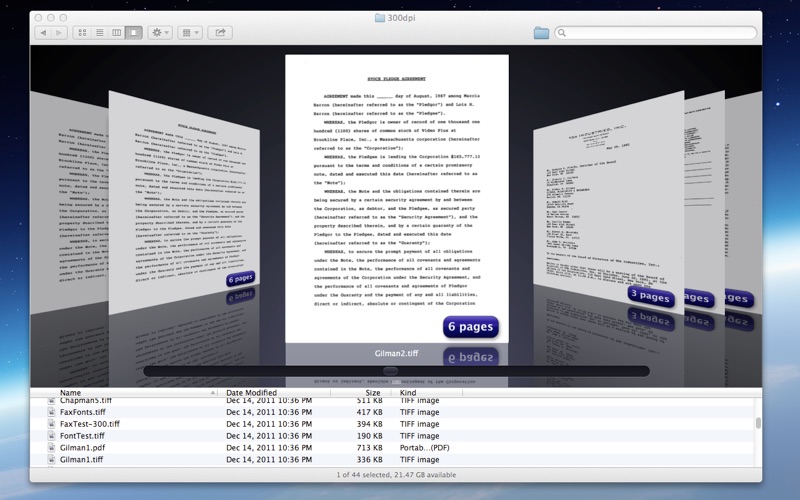Viewport: 800px width, 500px height.
Task: Switch to list view
Action: coord(99,33)
